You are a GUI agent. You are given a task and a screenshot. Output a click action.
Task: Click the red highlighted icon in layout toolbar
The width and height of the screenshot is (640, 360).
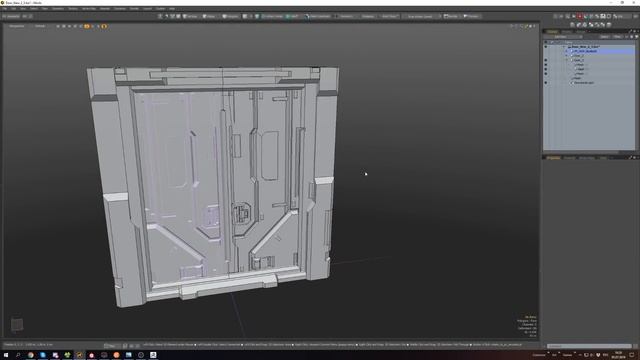pos(580,16)
